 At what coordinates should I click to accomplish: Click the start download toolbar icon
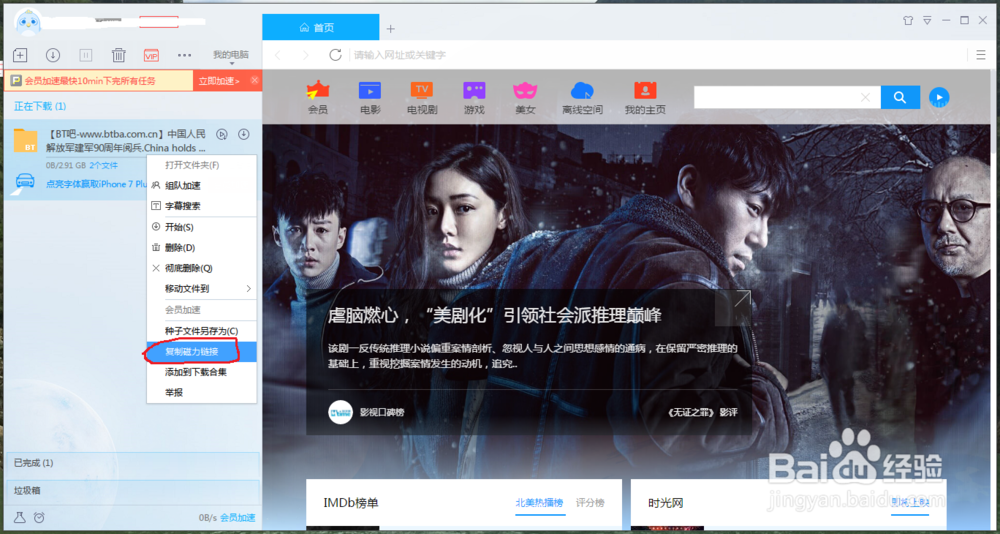tap(53, 56)
